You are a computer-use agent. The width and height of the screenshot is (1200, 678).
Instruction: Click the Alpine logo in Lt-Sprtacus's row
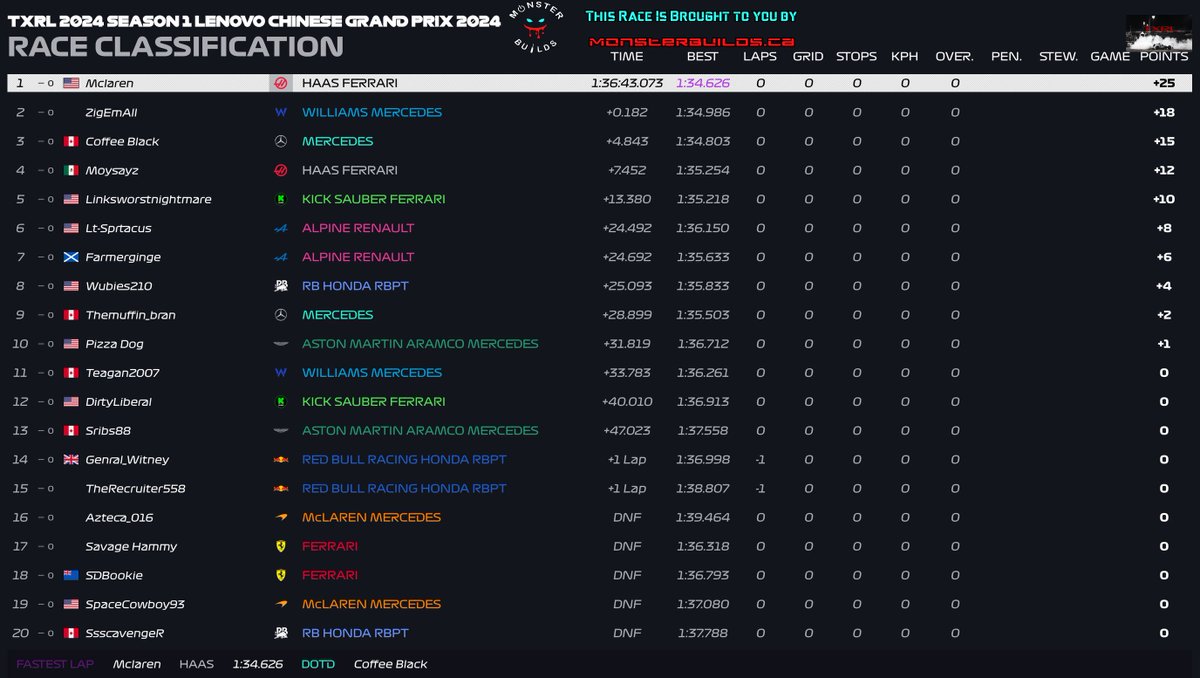point(281,228)
